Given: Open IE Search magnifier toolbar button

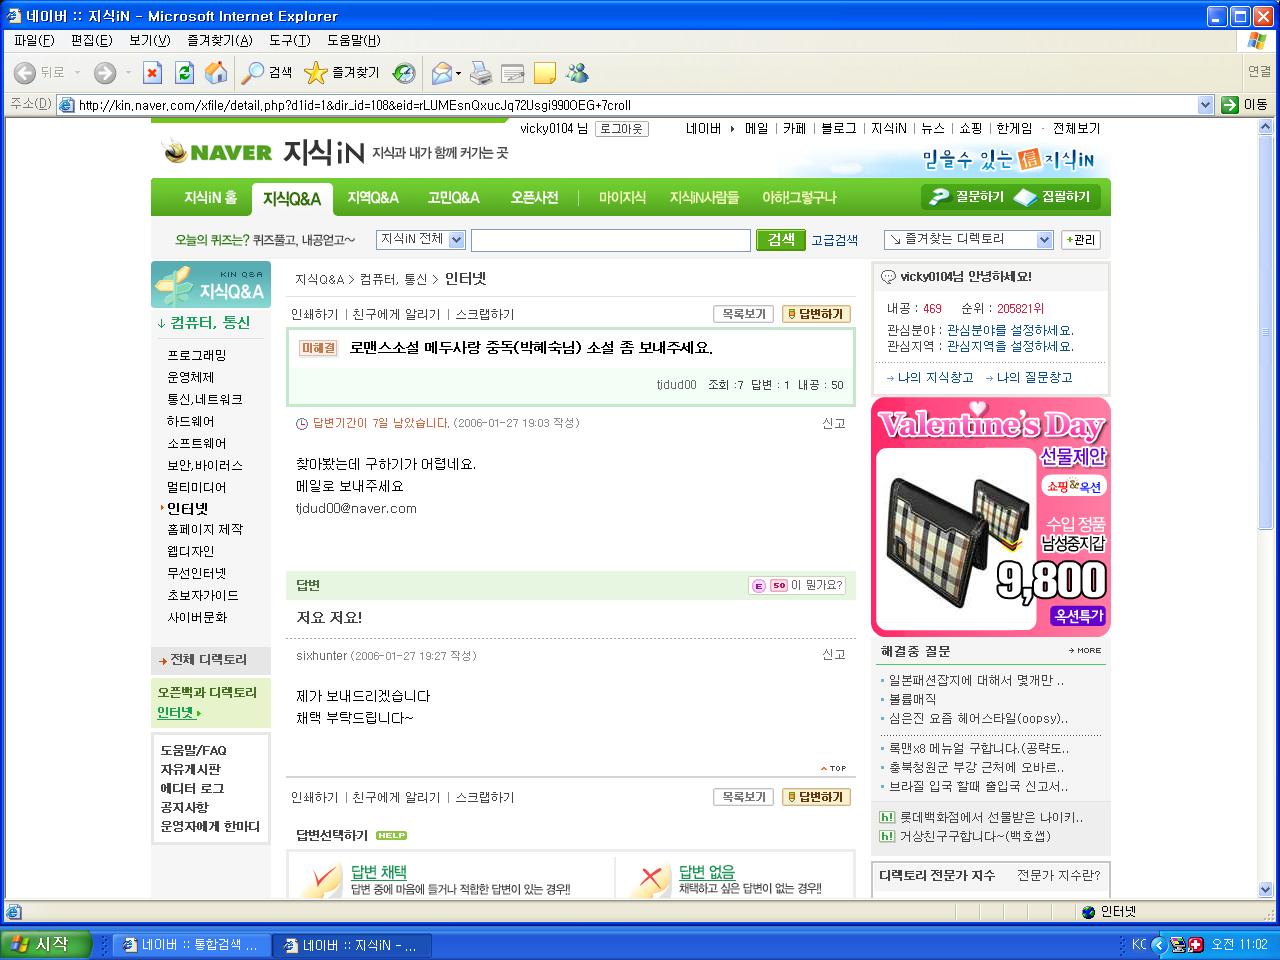Looking at the screenshot, I should pos(267,73).
